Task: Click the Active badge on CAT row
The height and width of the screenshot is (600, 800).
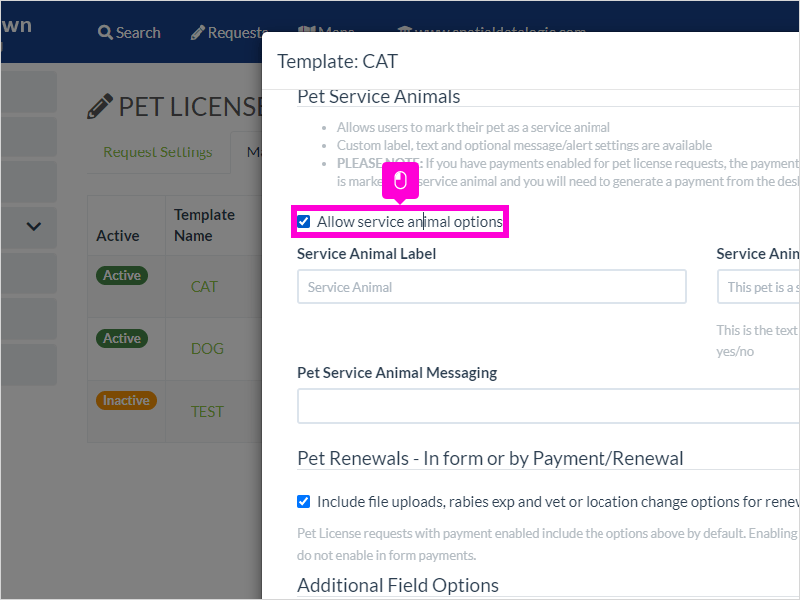Action: point(122,276)
